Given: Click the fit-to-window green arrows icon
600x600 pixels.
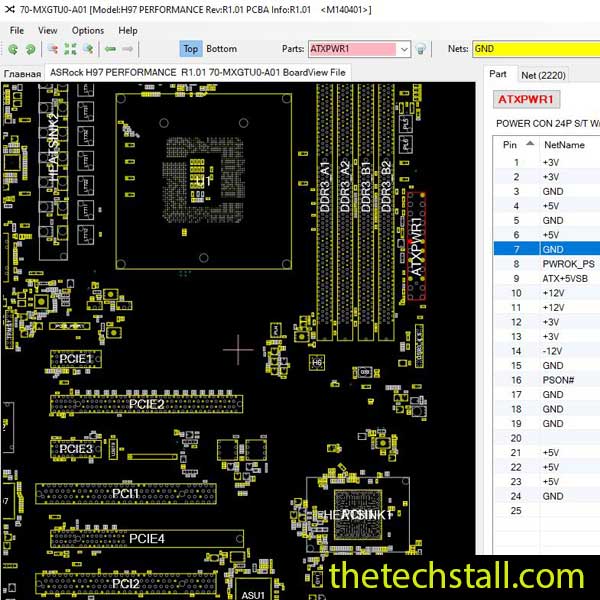Looking at the screenshot, I should point(70,49).
